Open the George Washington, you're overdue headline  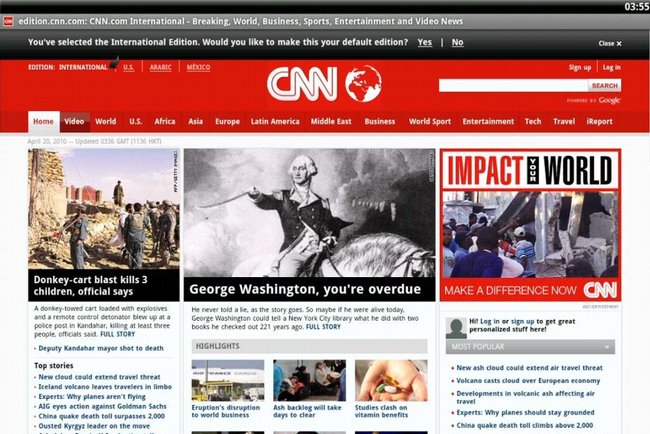[x=305, y=289]
